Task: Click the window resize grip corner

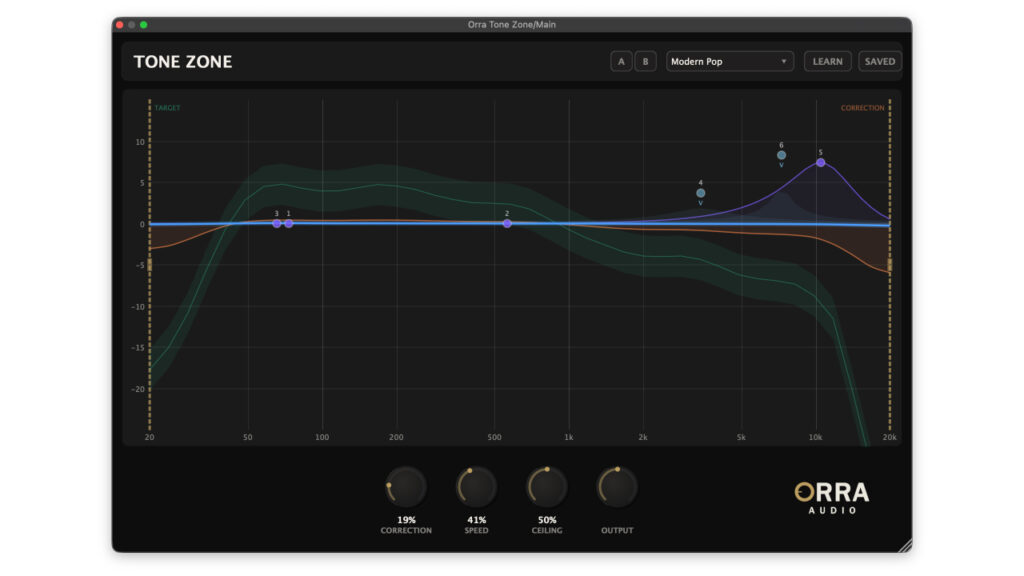Action: tap(904, 545)
